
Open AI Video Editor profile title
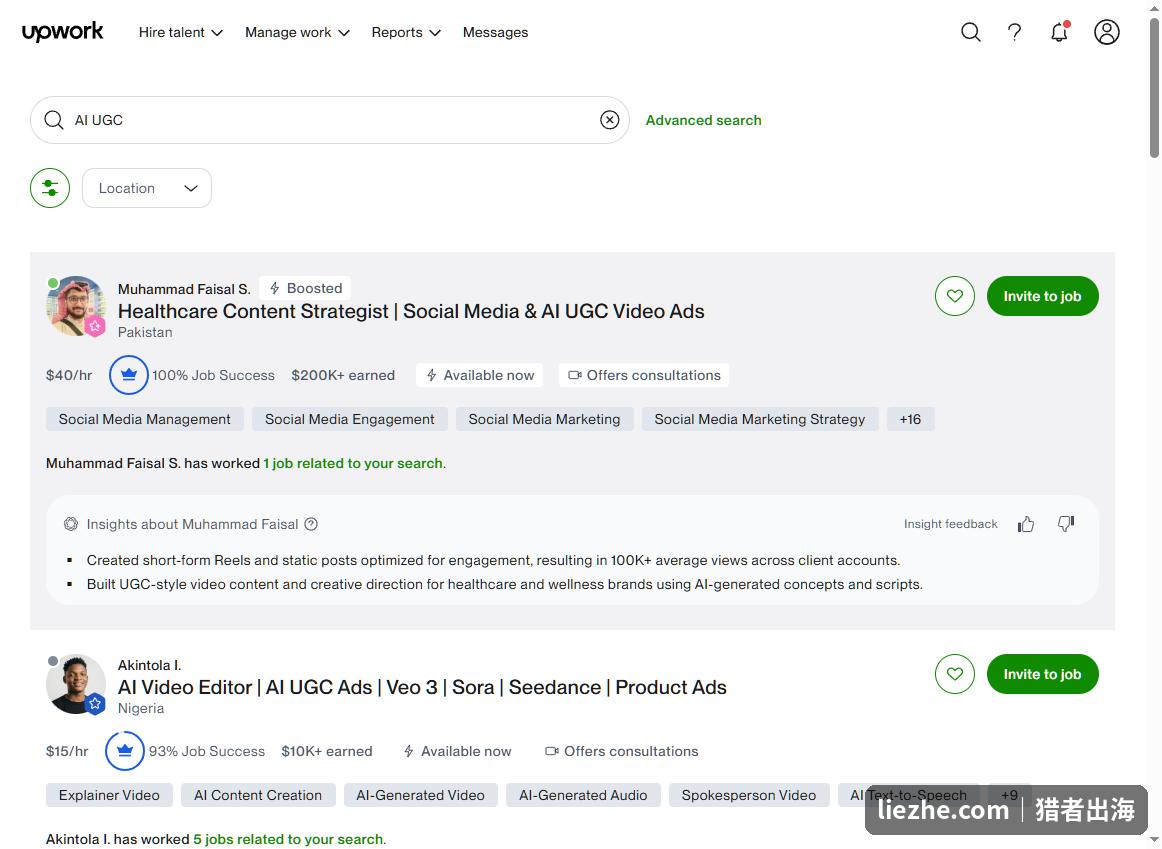click(x=422, y=687)
